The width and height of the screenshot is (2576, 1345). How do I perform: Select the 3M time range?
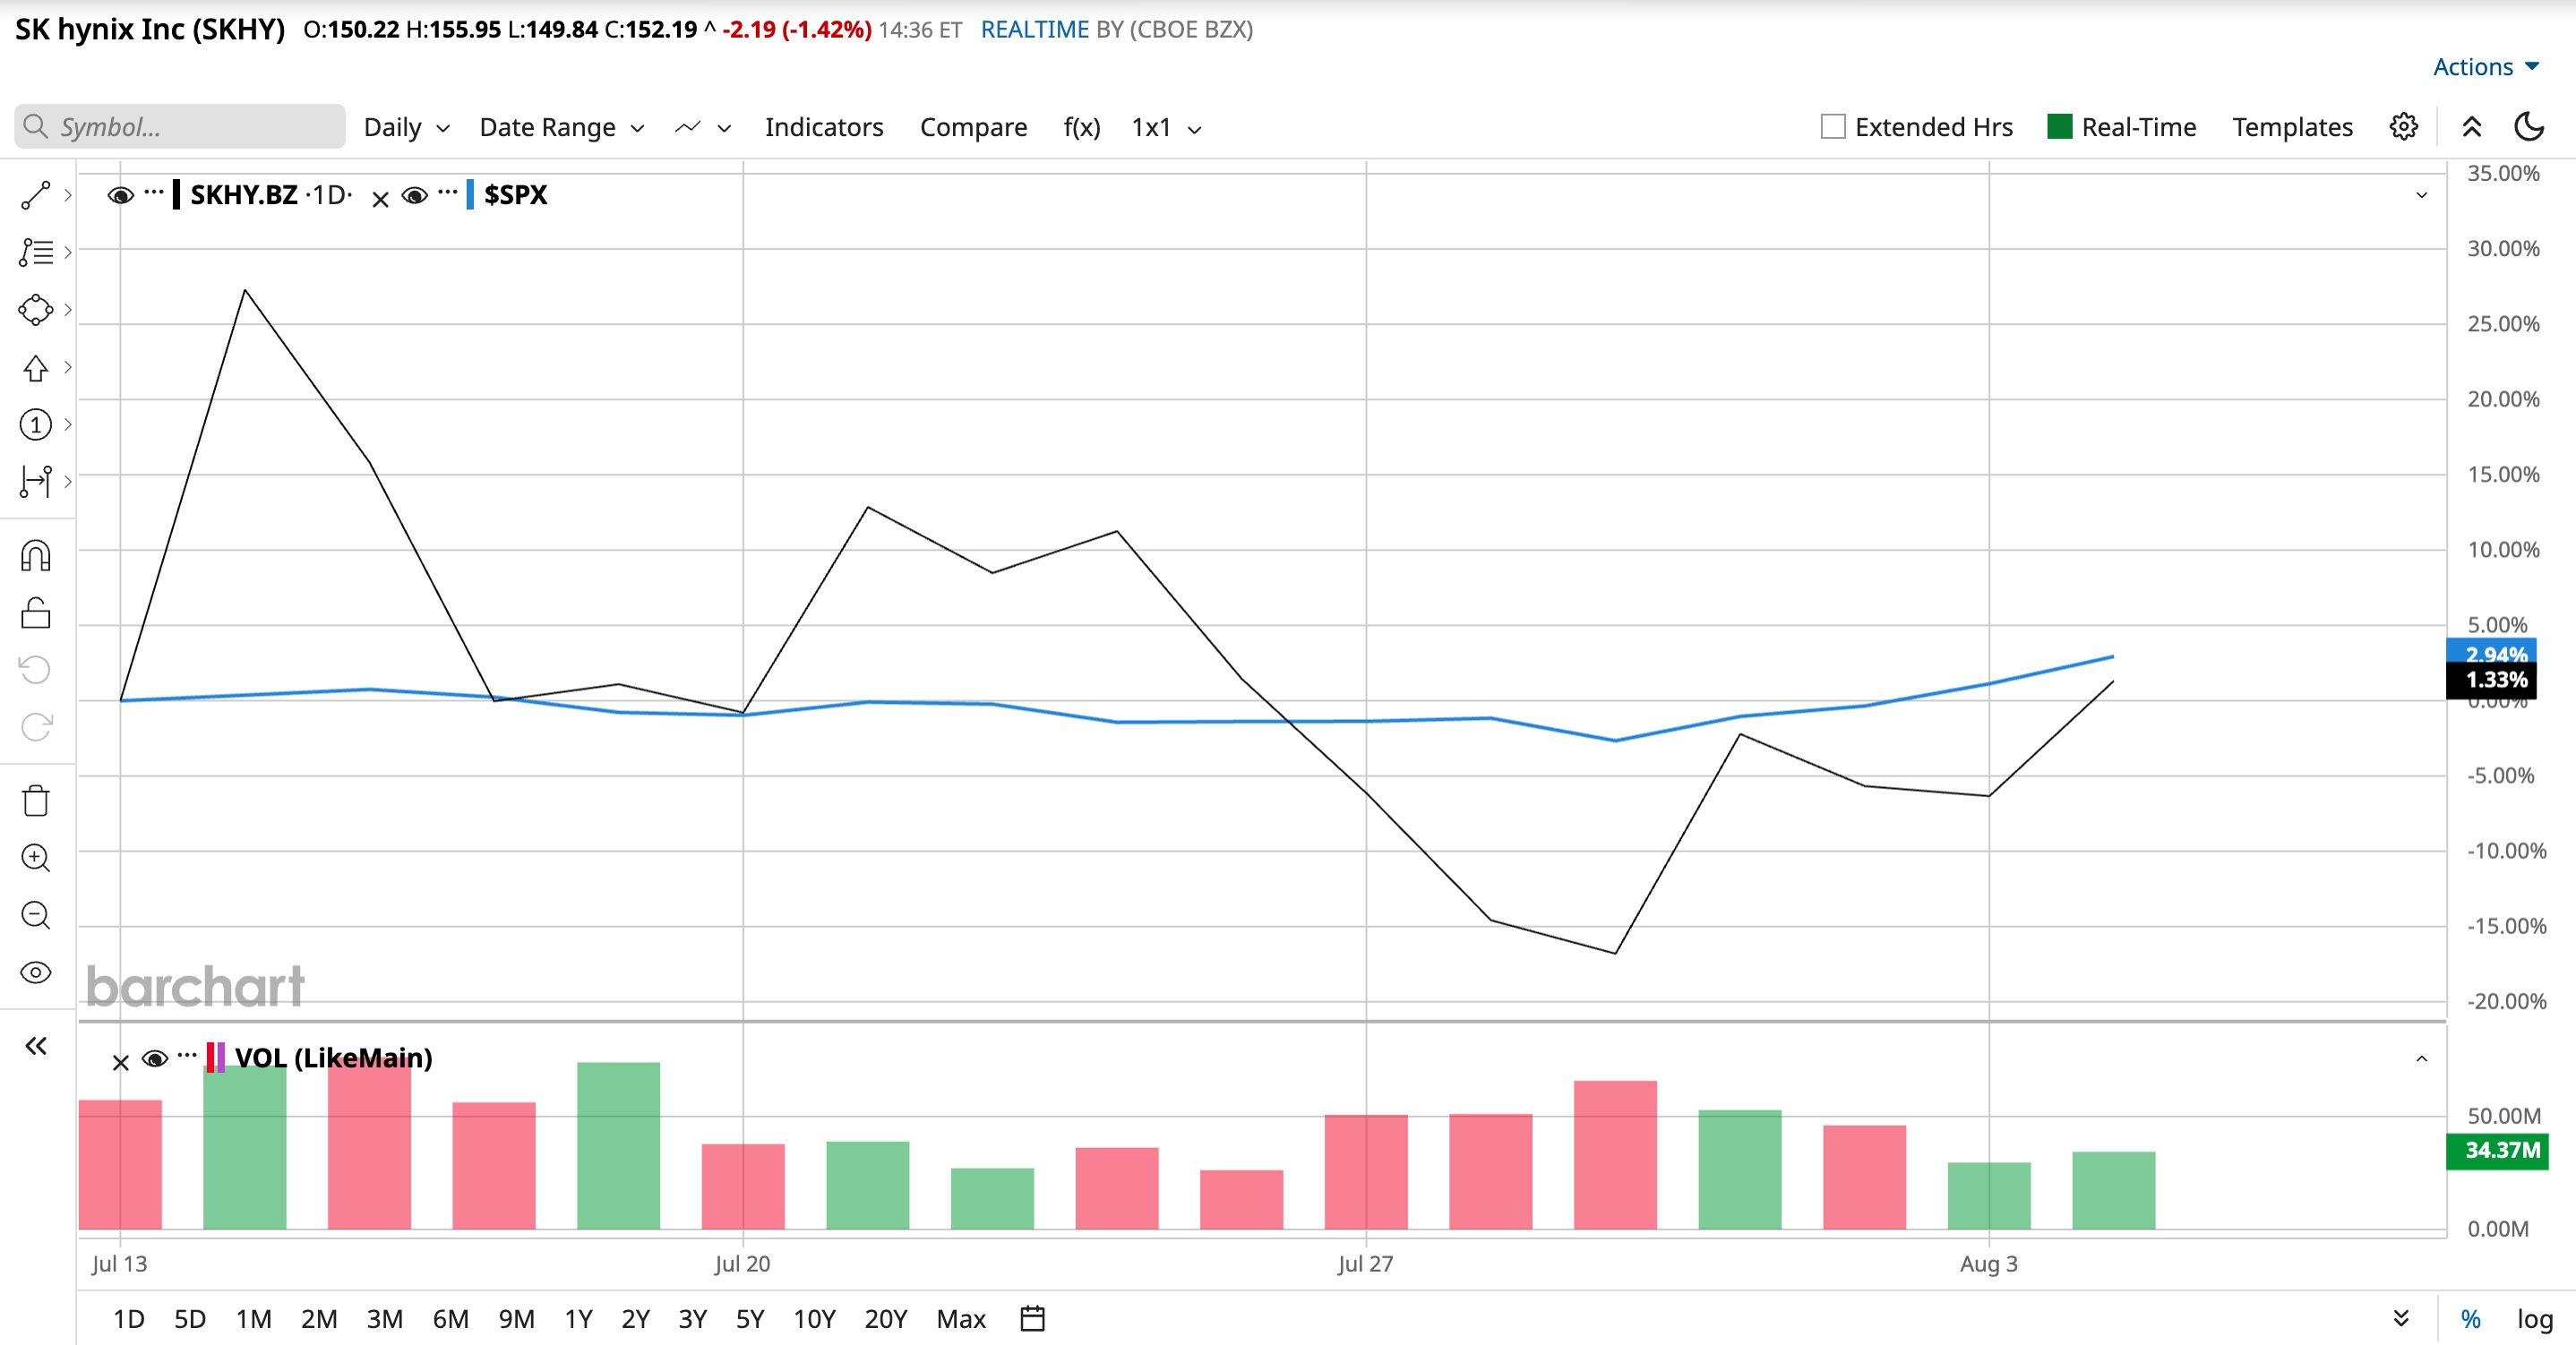385,1319
